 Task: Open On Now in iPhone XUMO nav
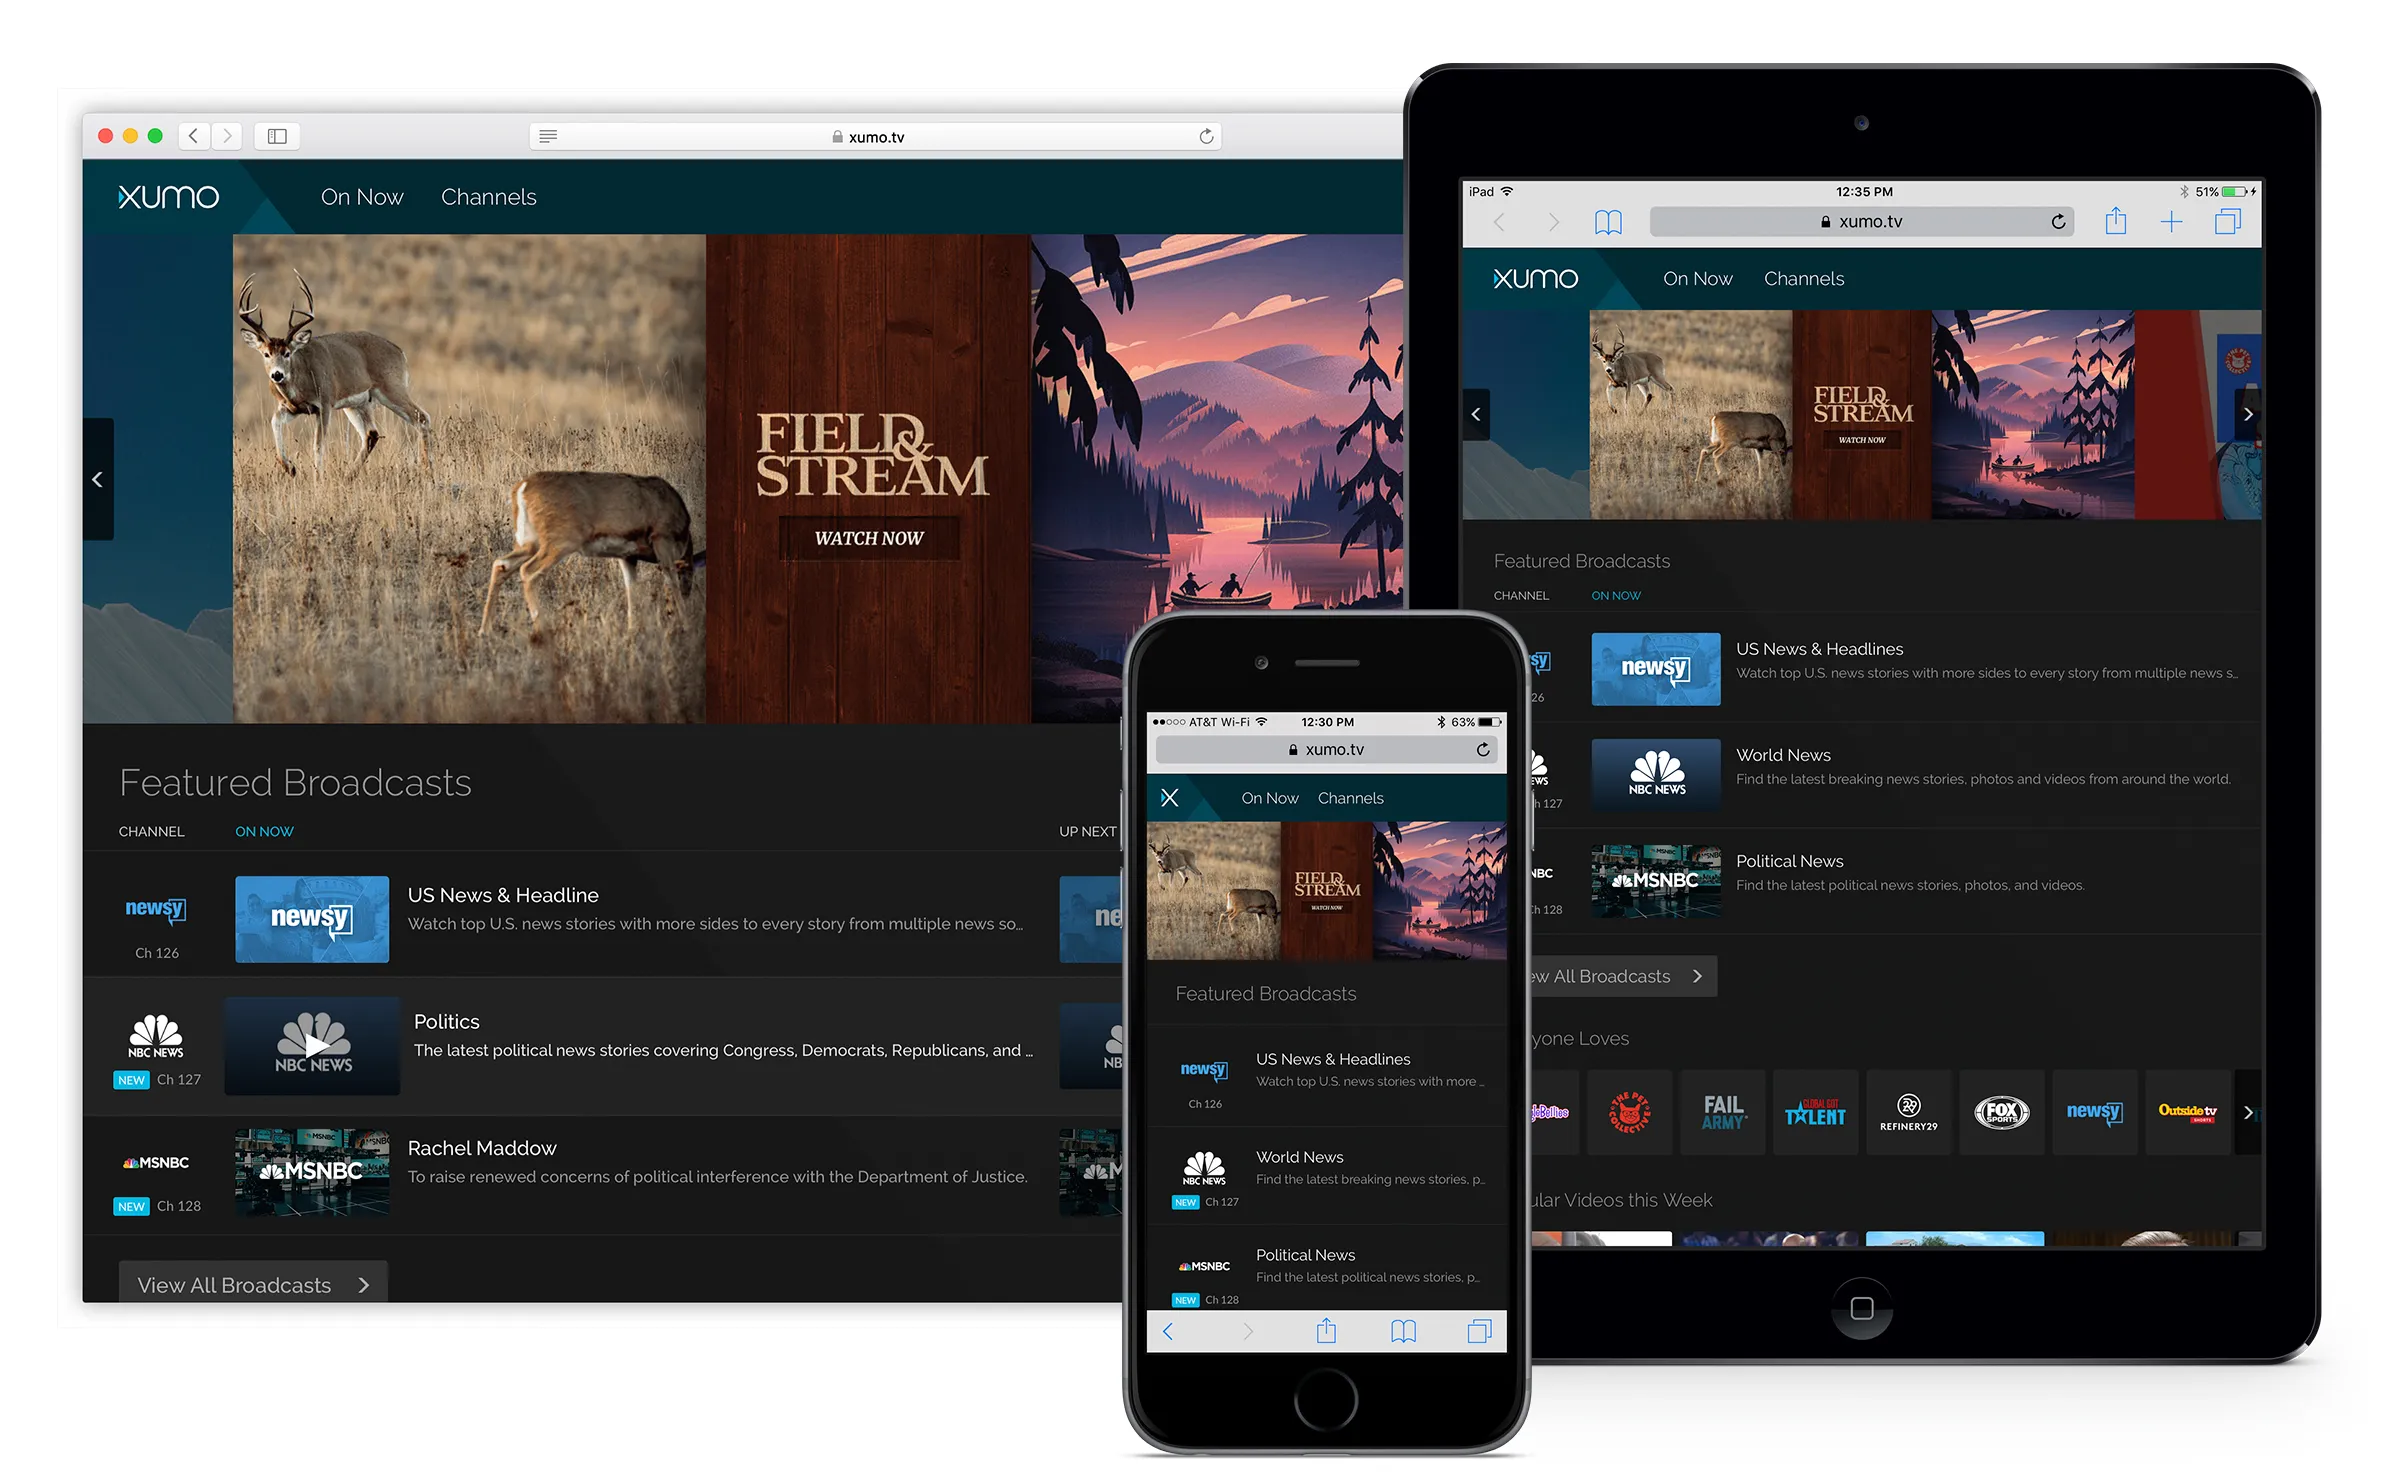[1269, 798]
